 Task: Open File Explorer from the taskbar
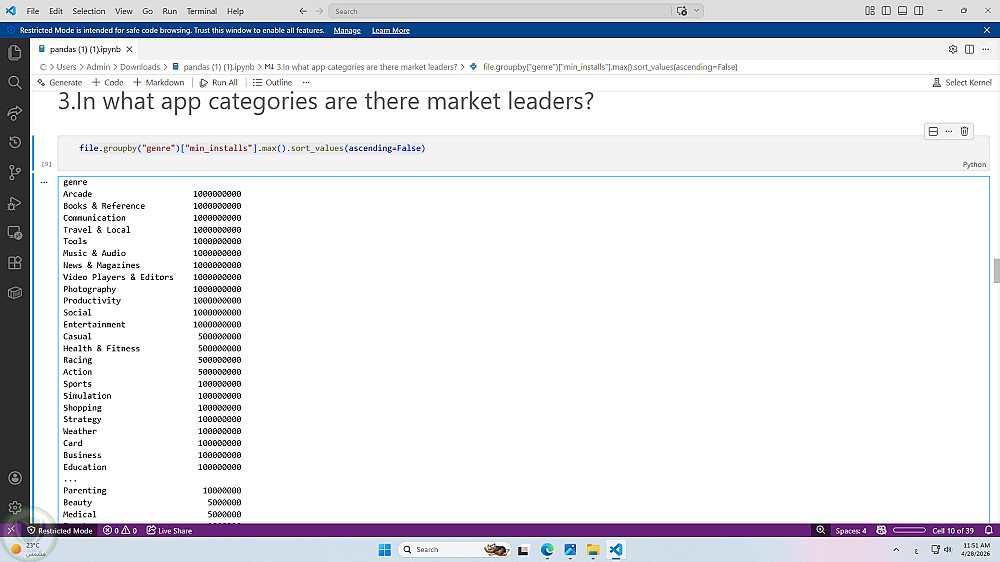[x=593, y=549]
